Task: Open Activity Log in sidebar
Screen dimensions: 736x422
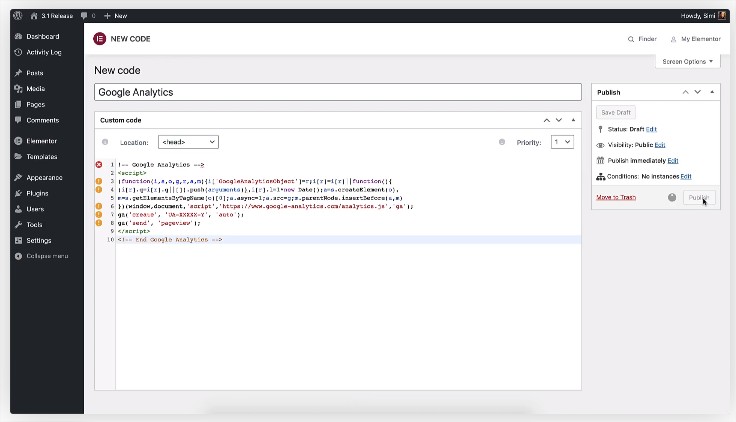Action: 44,52
